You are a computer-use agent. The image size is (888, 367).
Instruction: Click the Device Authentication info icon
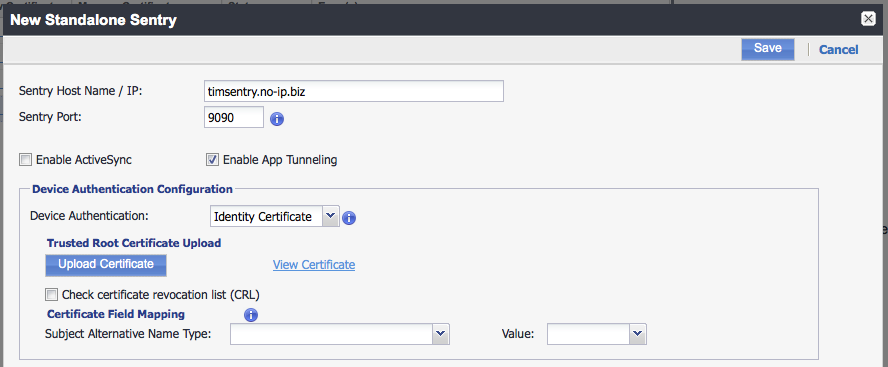(x=349, y=217)
